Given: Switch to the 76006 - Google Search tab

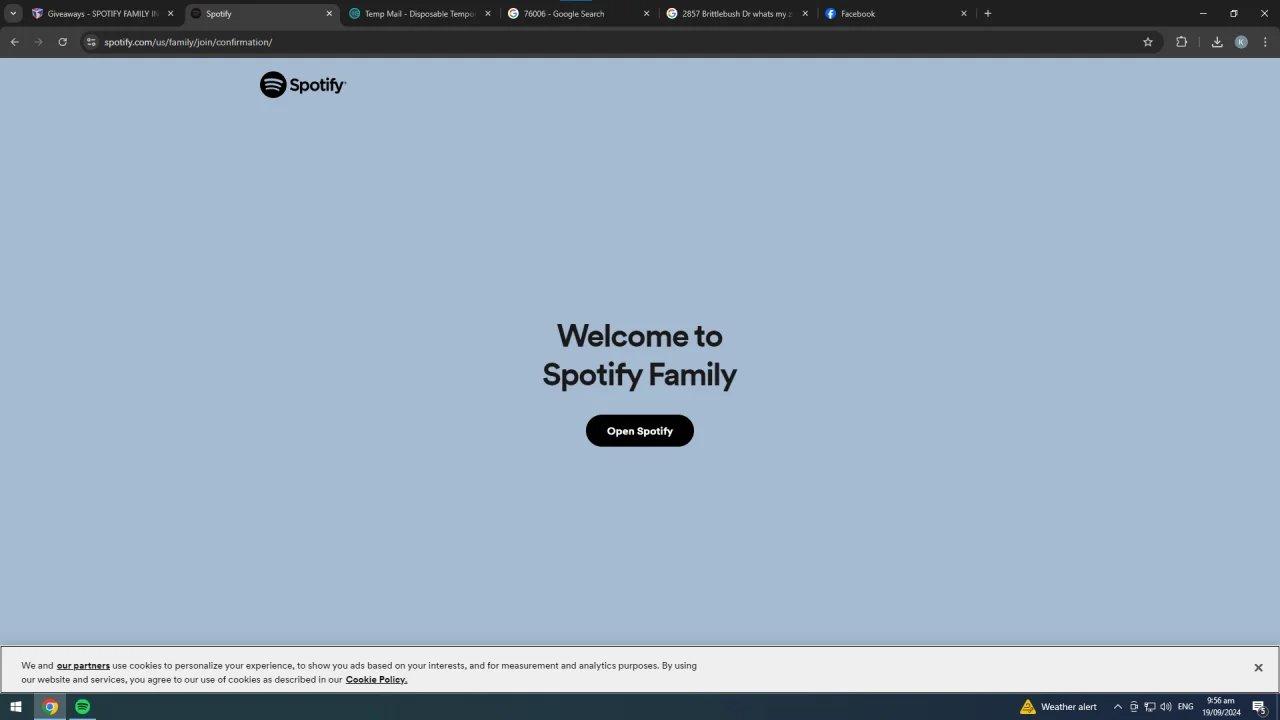Looking at the screenshot, I should coord(578,14).
